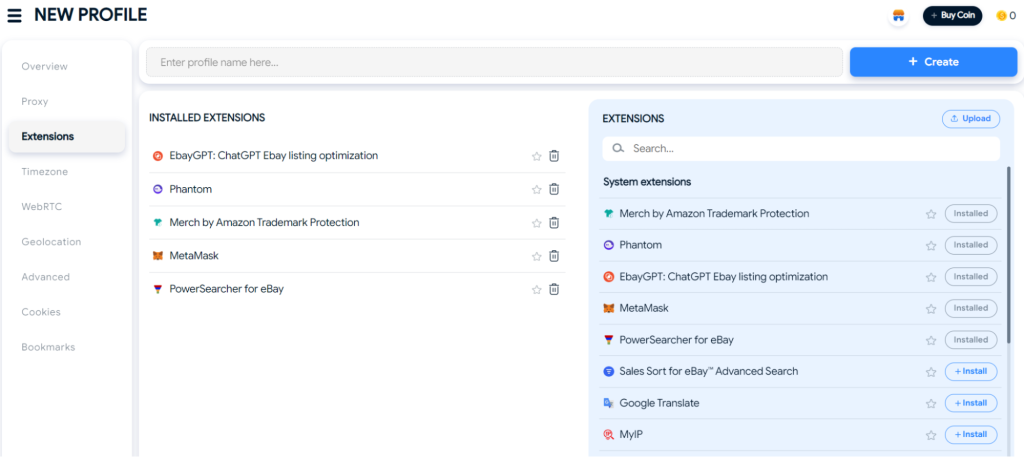Click EbayGPT icon in system extensions
This screenshot has width=1024, height=457.
click(x=609, y=277)
